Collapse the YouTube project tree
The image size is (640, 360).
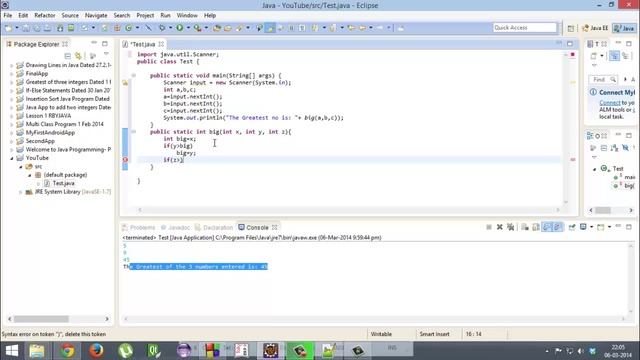(12, 158)
